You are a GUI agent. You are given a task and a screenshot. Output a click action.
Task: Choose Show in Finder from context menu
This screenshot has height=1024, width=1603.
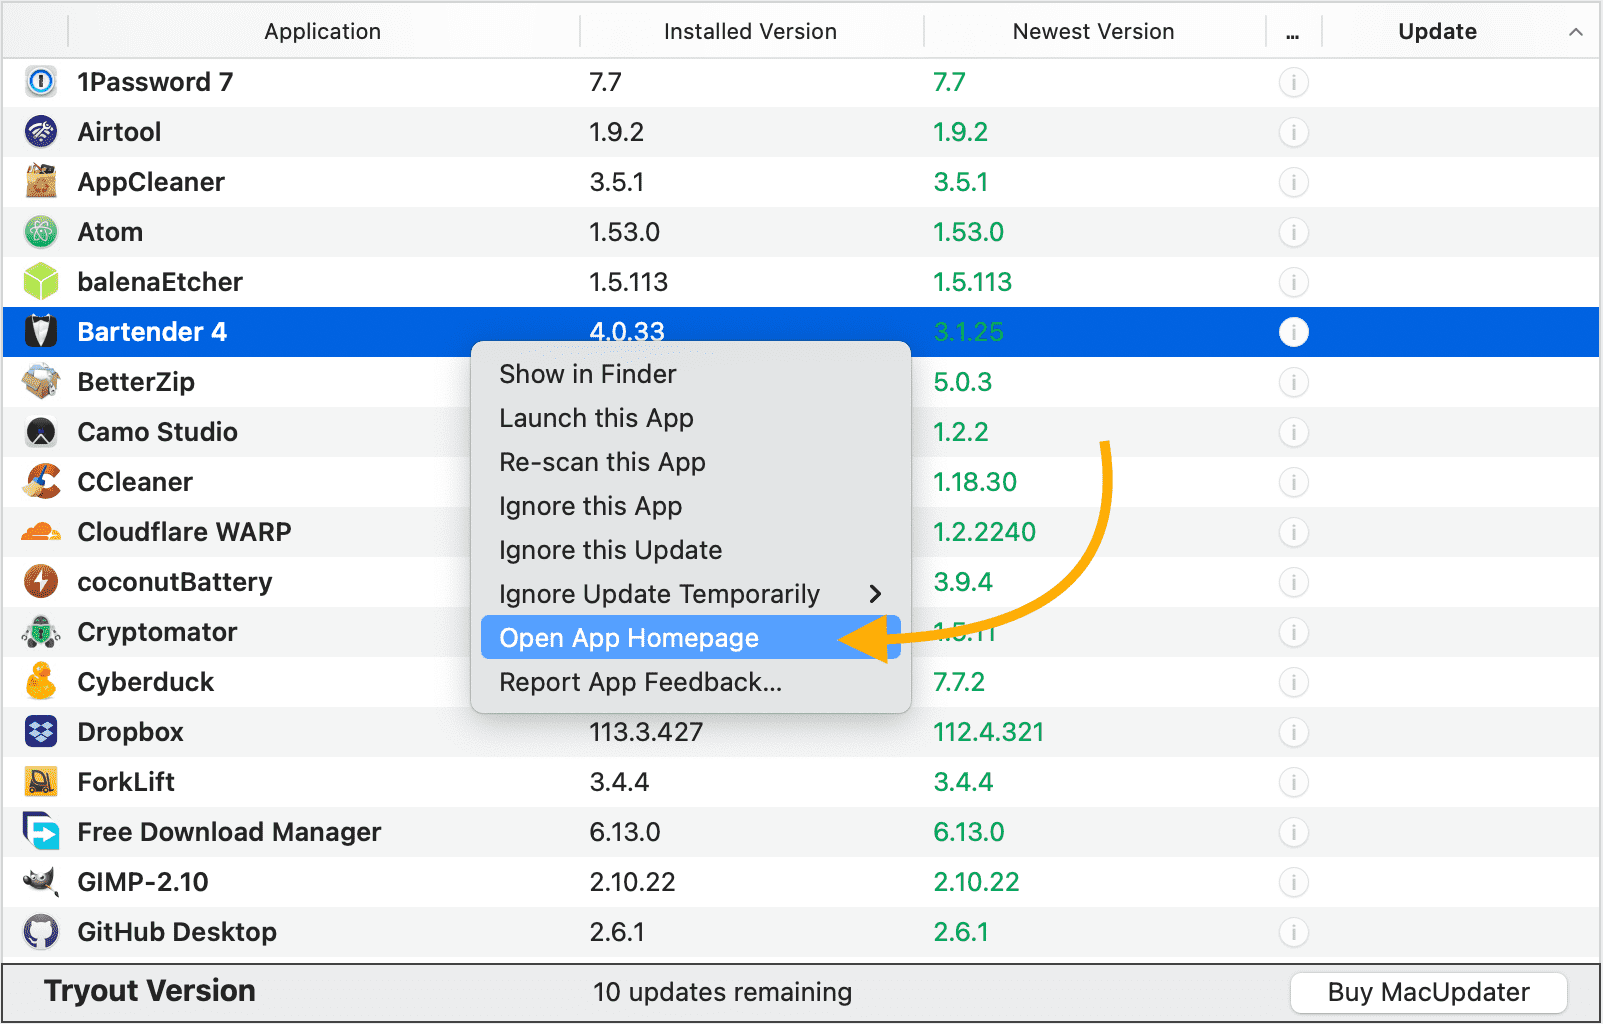(690, 374)
